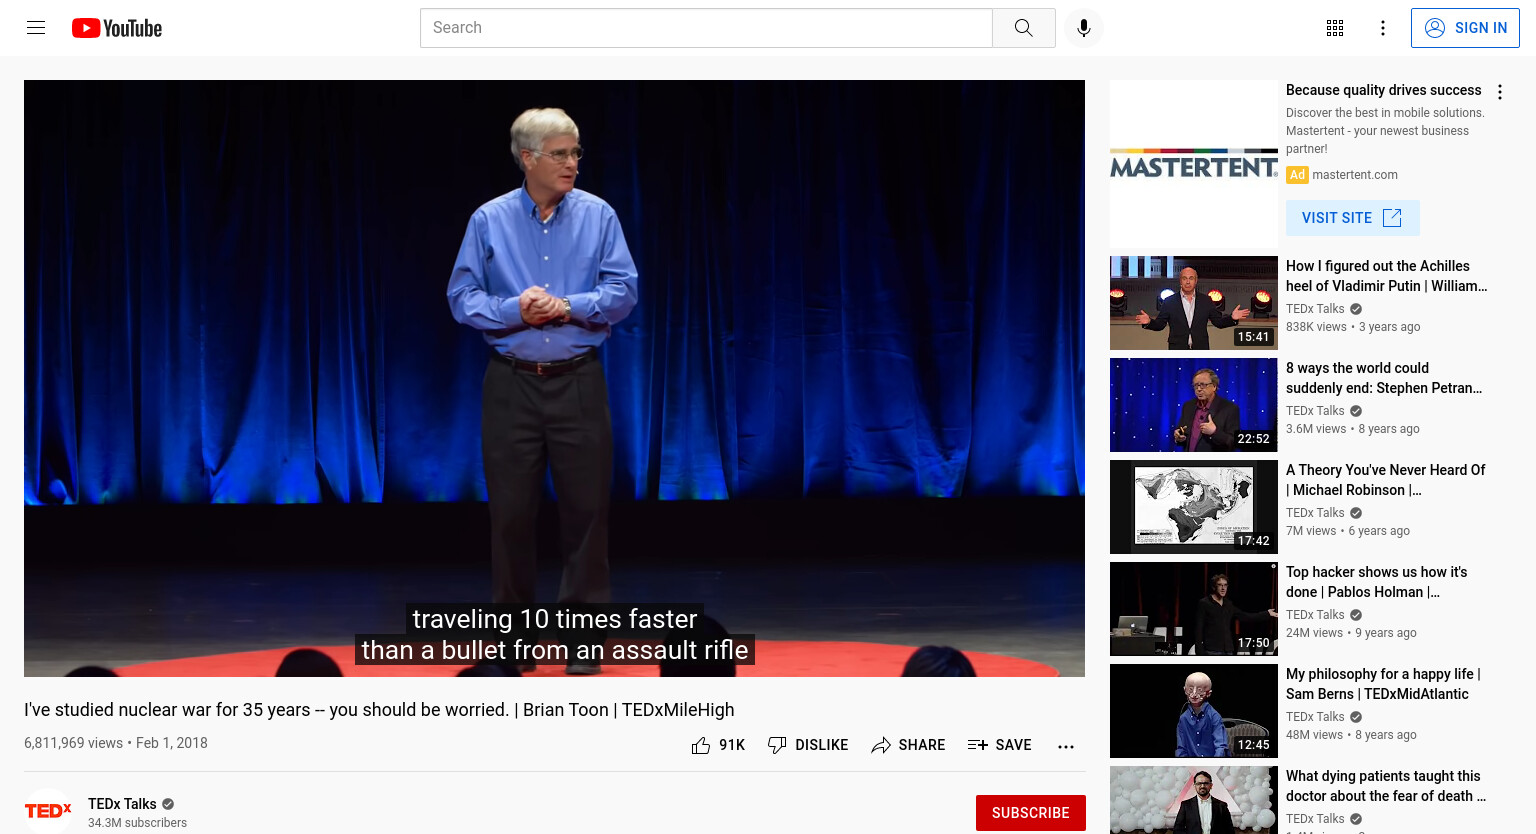Image resolution: width=1536 pixels, height=834 pixels.
Task: Share this video
Action: coord(908,745)
